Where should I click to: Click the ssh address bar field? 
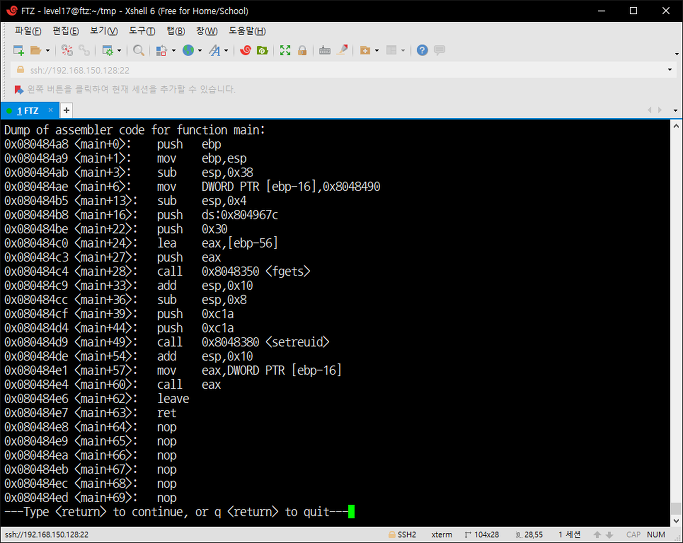tap(344, 70)
